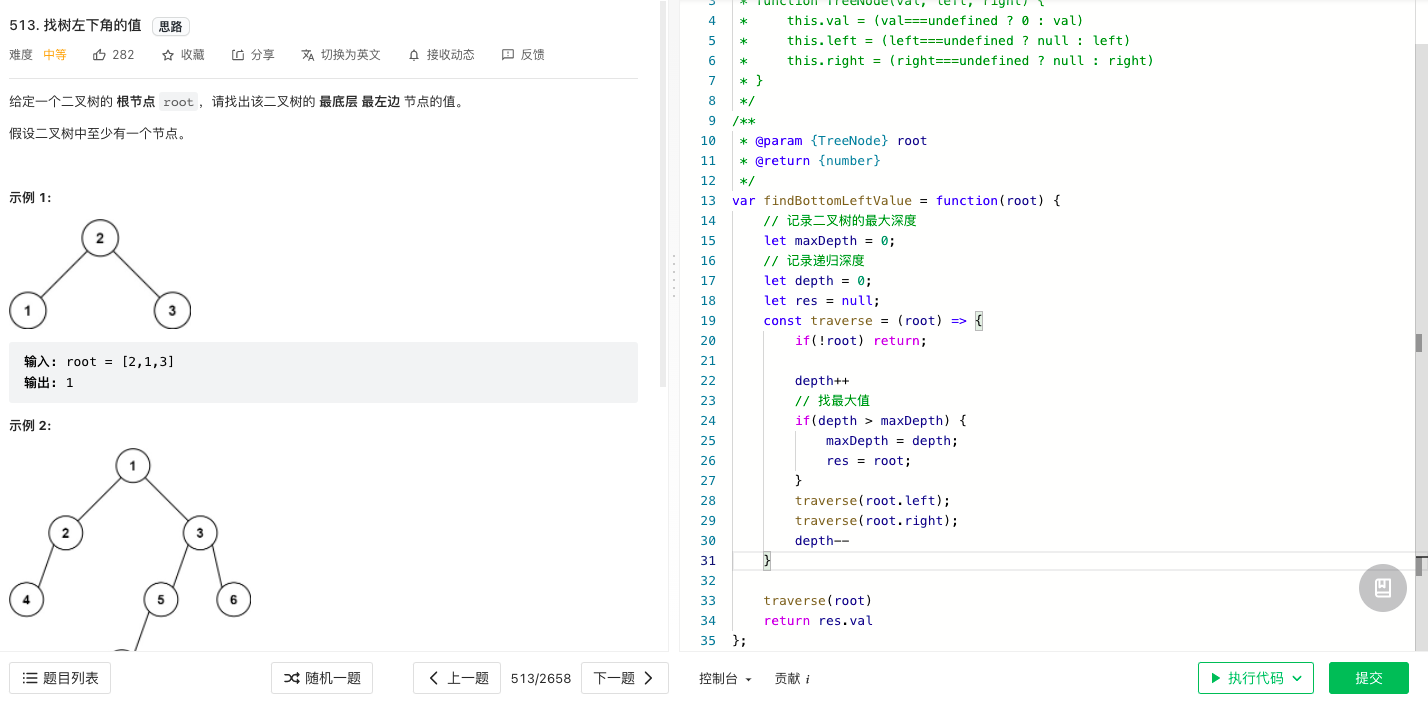Click the inline code root in description
This screenshot has width=1428, height=703.
178,102
